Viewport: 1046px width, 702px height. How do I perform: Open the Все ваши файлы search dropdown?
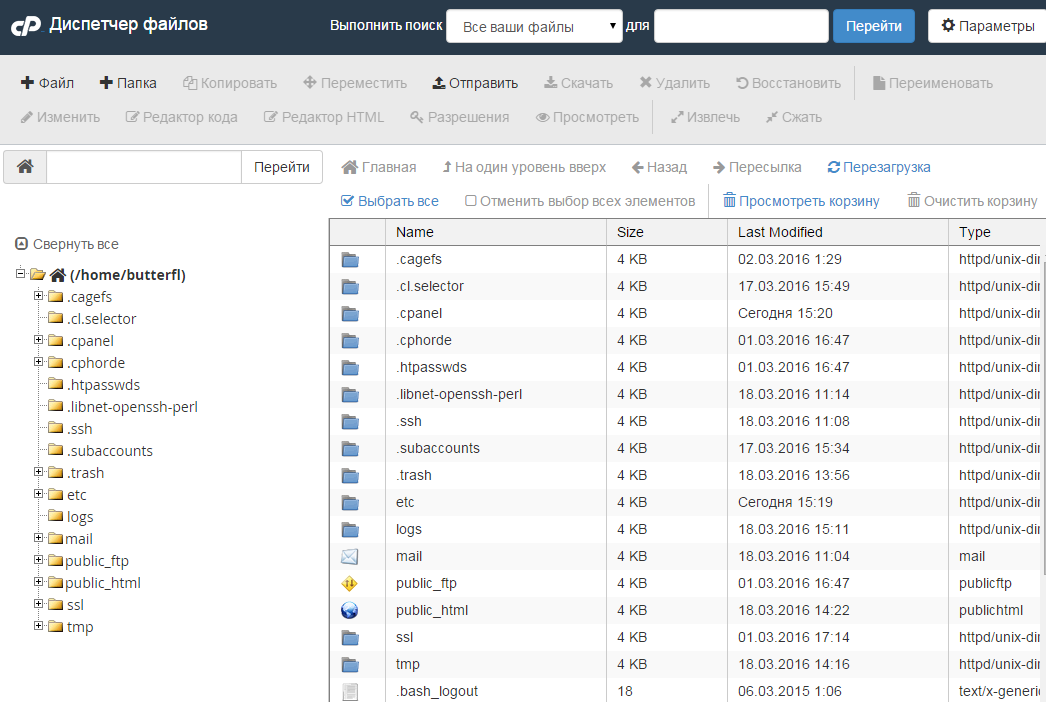point(534,26)
